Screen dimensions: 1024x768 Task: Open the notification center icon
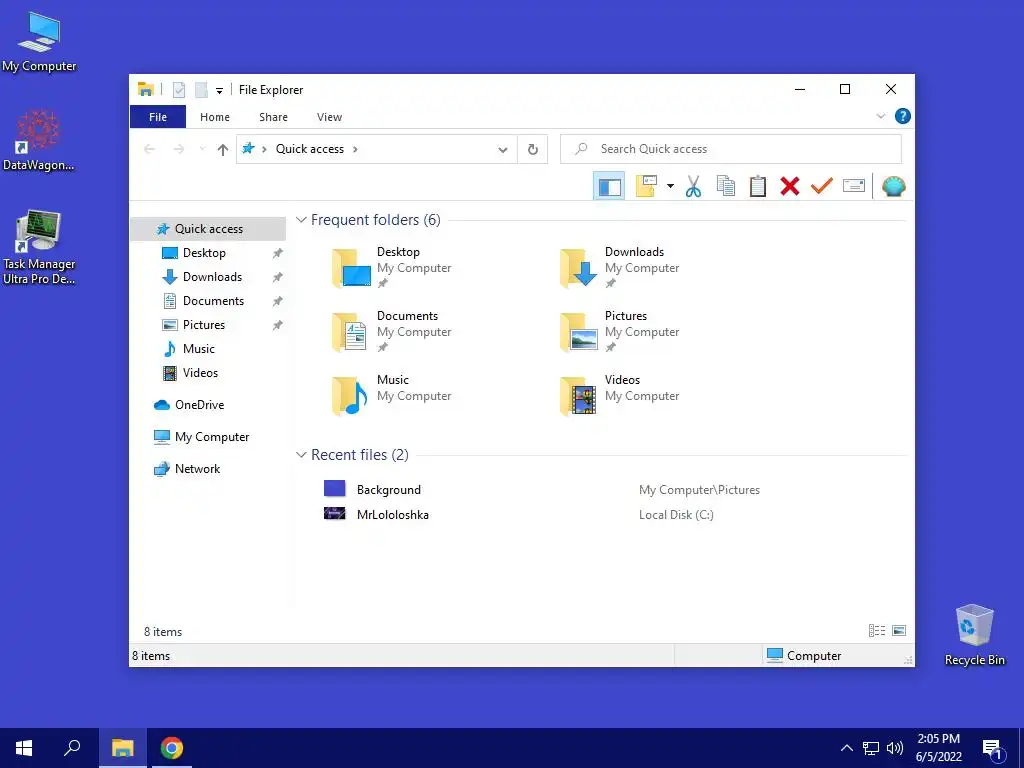(992, 749)
